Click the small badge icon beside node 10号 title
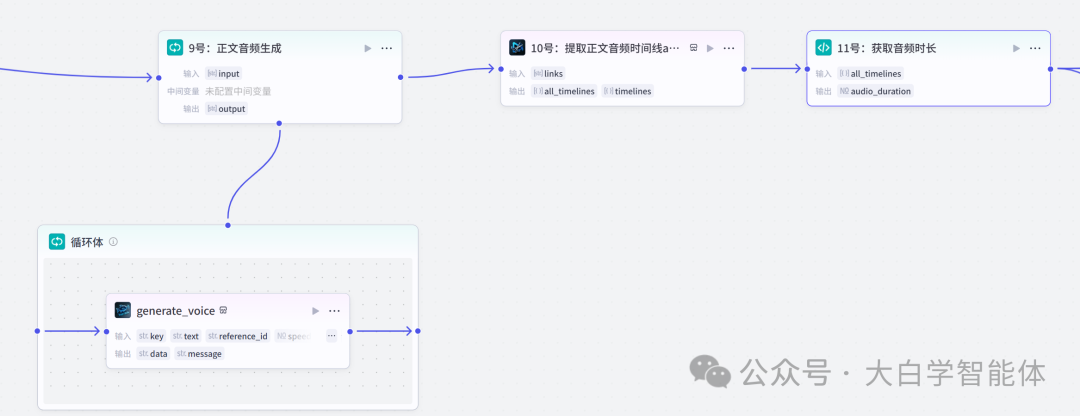Image resolution: width=1080 pixels, height=416 pixels. pyautogui.click(x=694, y=48)
